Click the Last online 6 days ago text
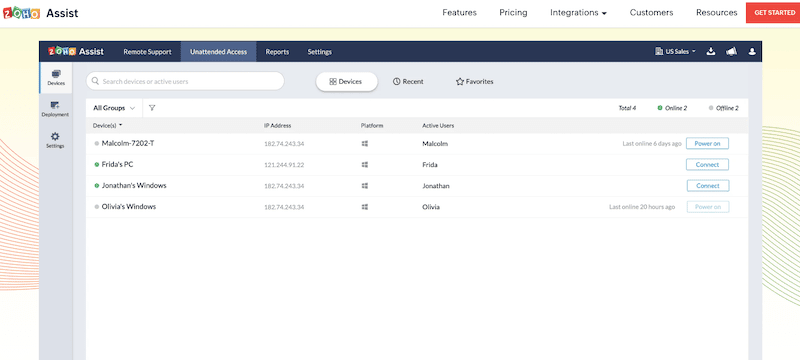 click(652, 144)
